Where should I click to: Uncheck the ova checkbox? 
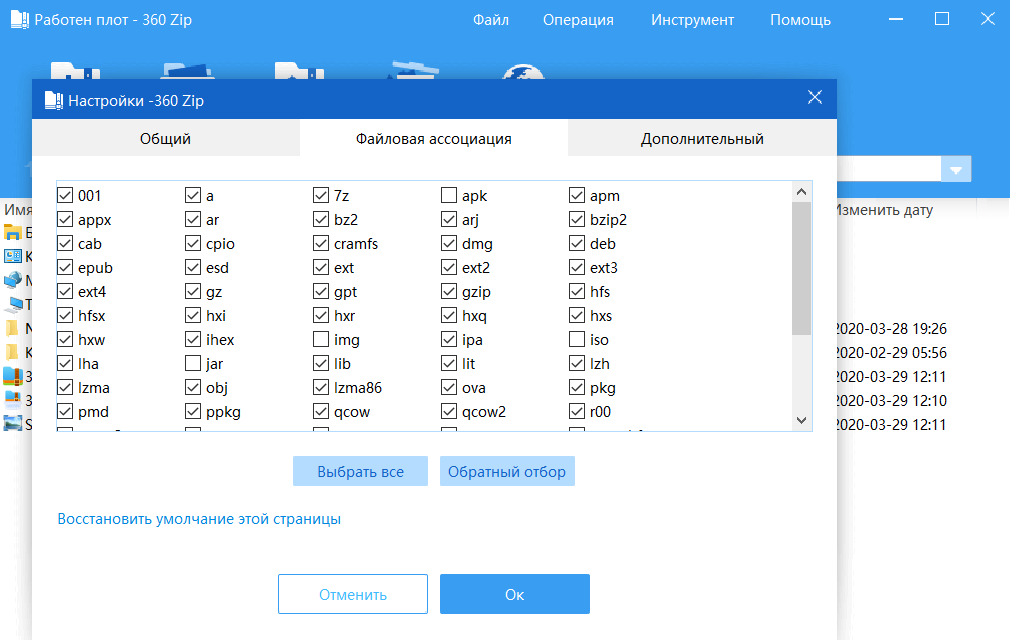[x=449, y=388]
